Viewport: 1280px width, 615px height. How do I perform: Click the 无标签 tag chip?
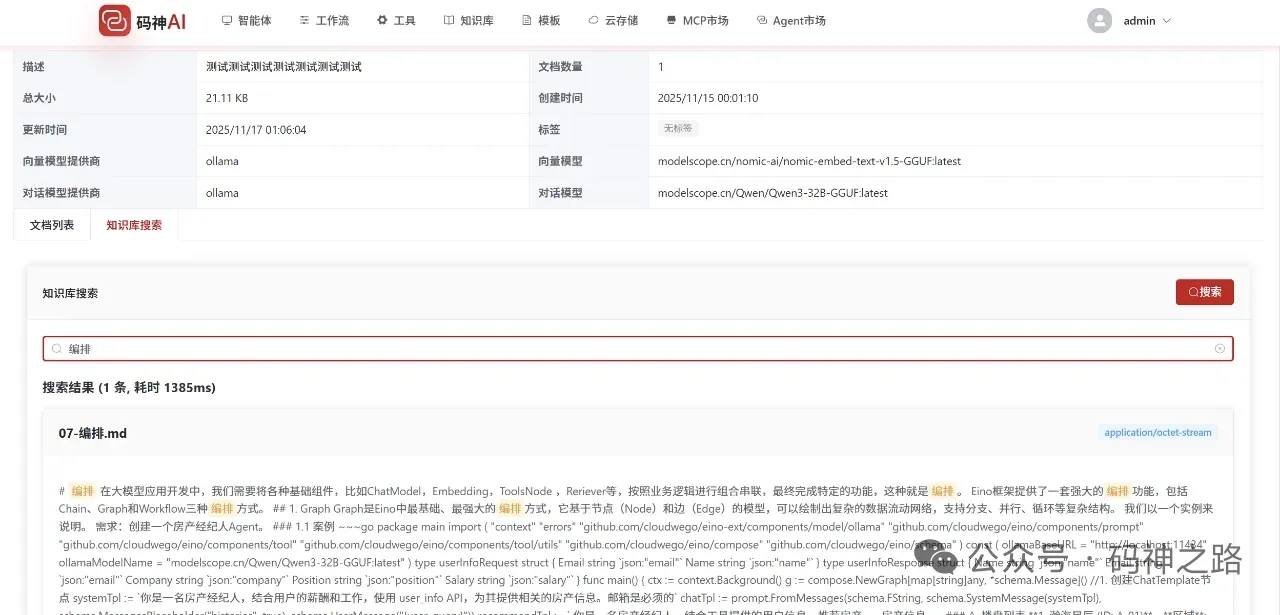click(x=680, y=129)
